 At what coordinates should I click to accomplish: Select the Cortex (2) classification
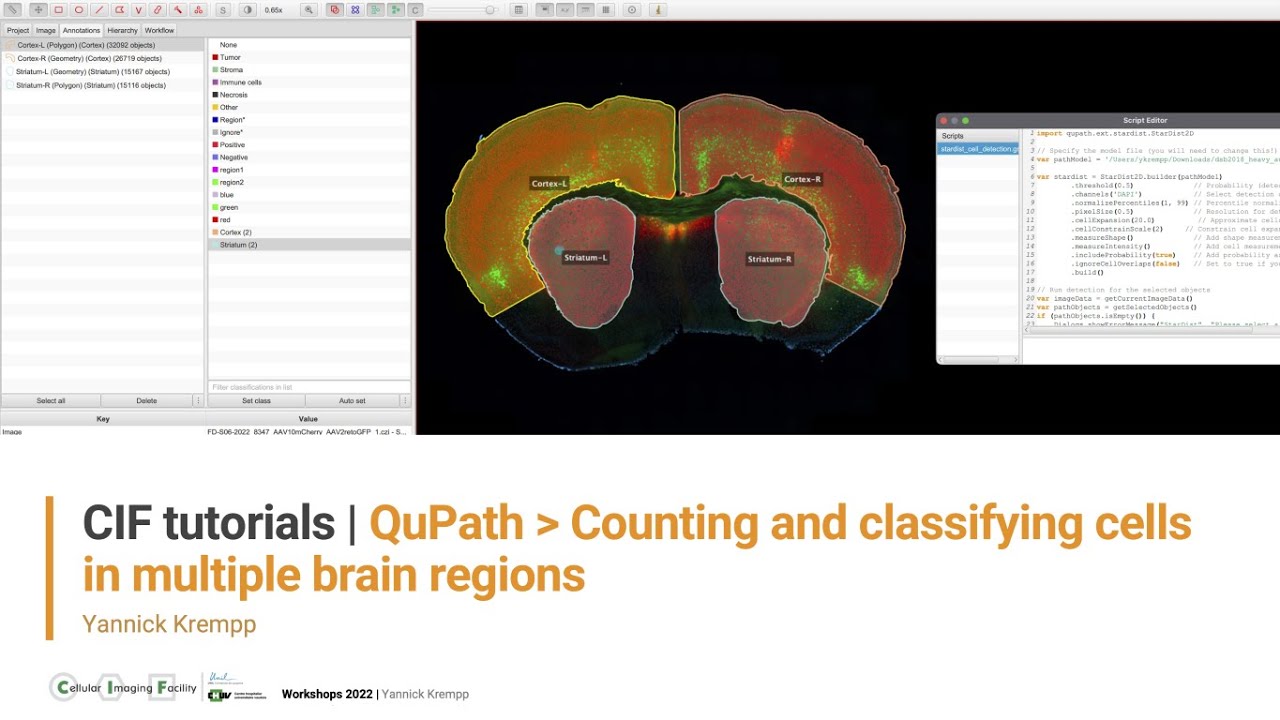pyautogui.click(x=309, y=232)
